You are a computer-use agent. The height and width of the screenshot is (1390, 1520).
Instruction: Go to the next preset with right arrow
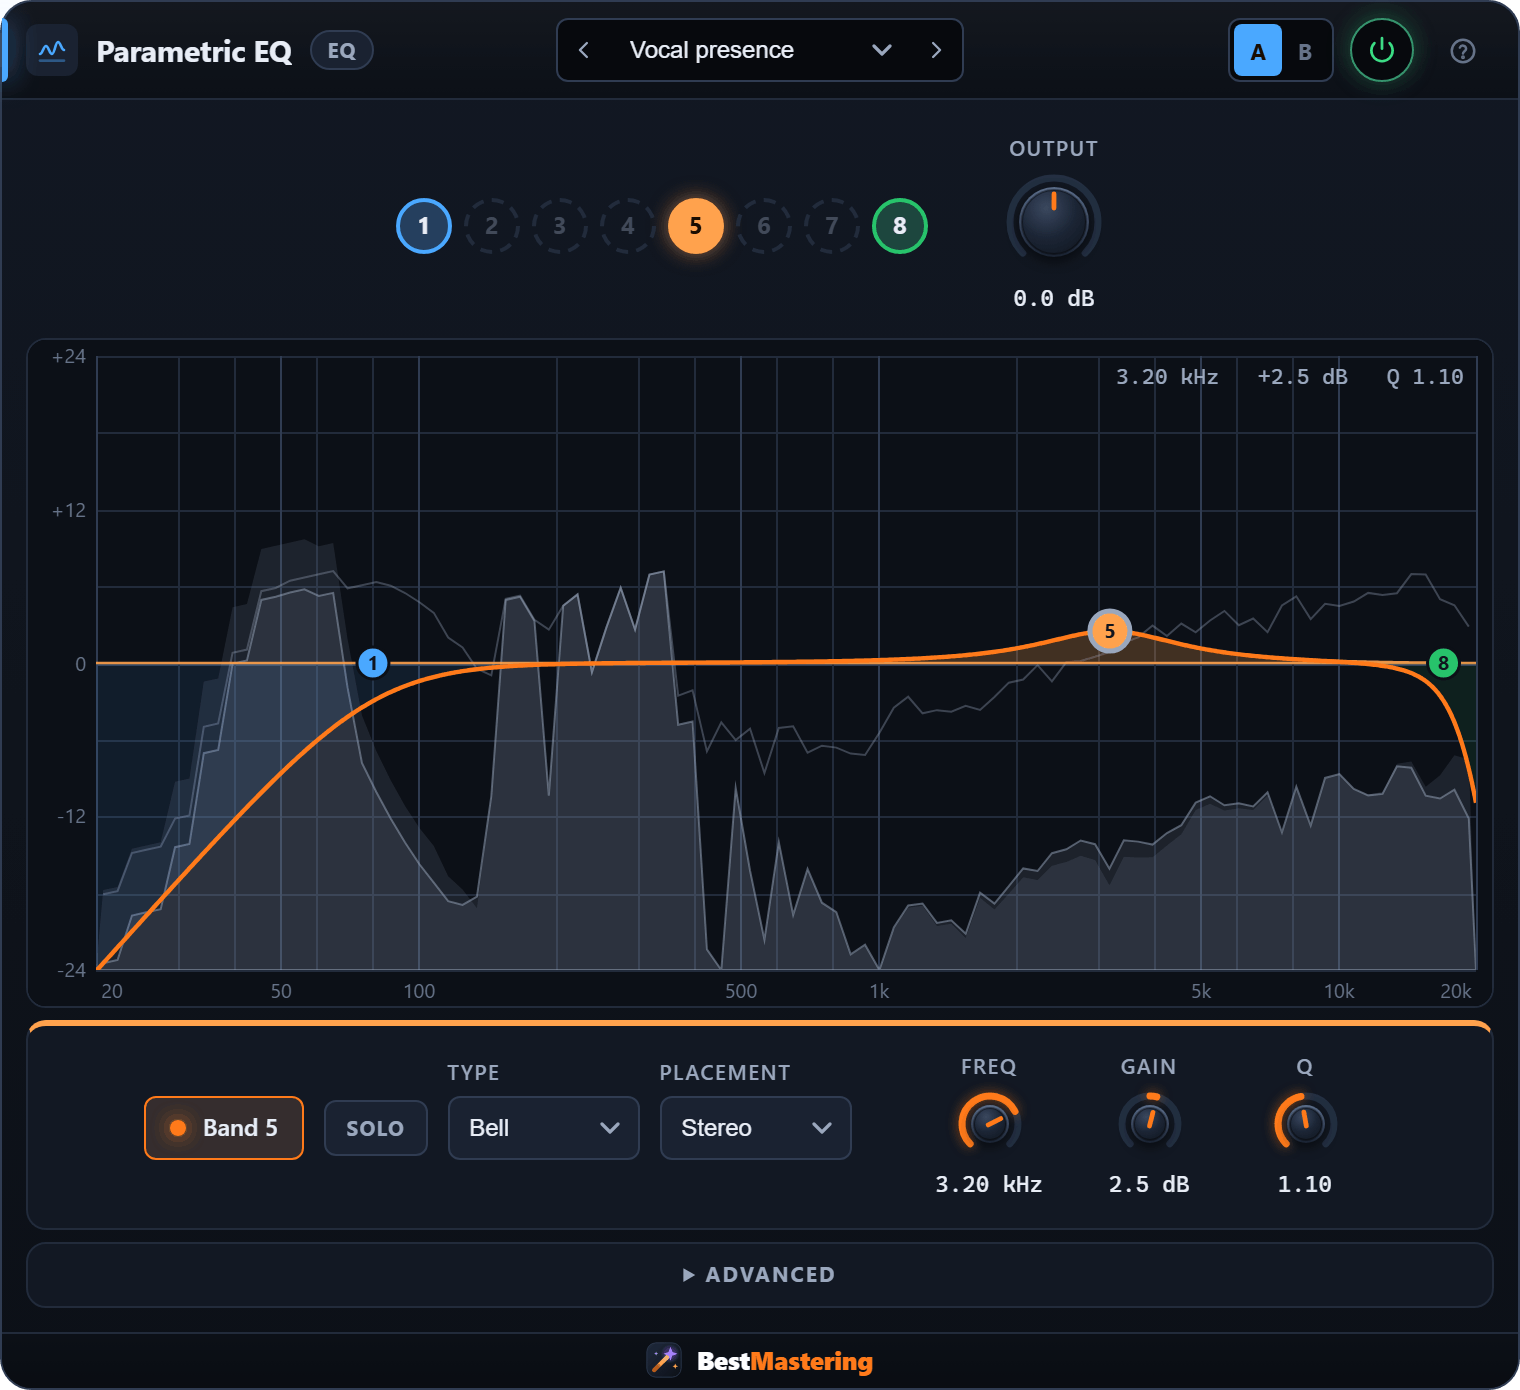936,50
